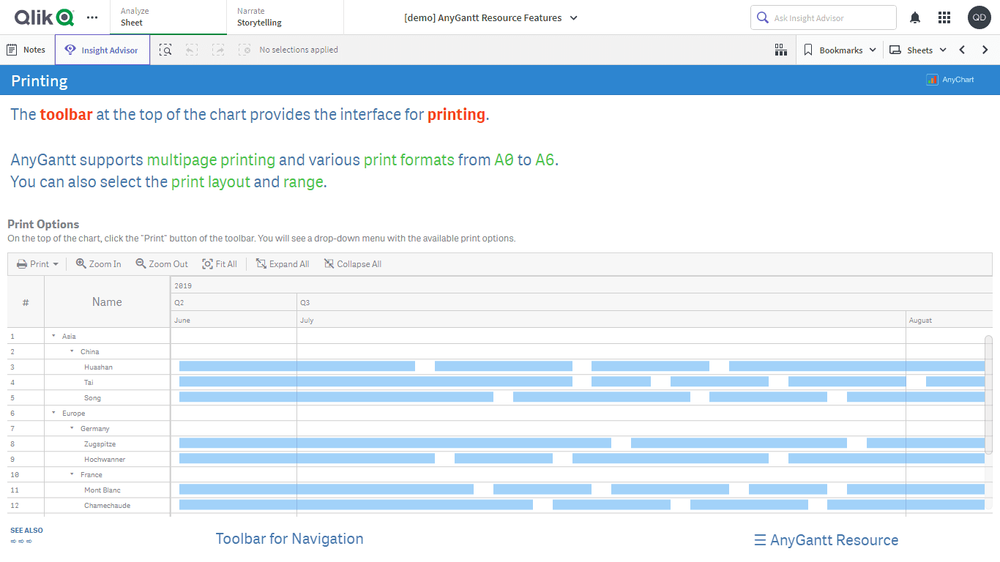Expand the Bookmarks dropdown

(840, 50)
